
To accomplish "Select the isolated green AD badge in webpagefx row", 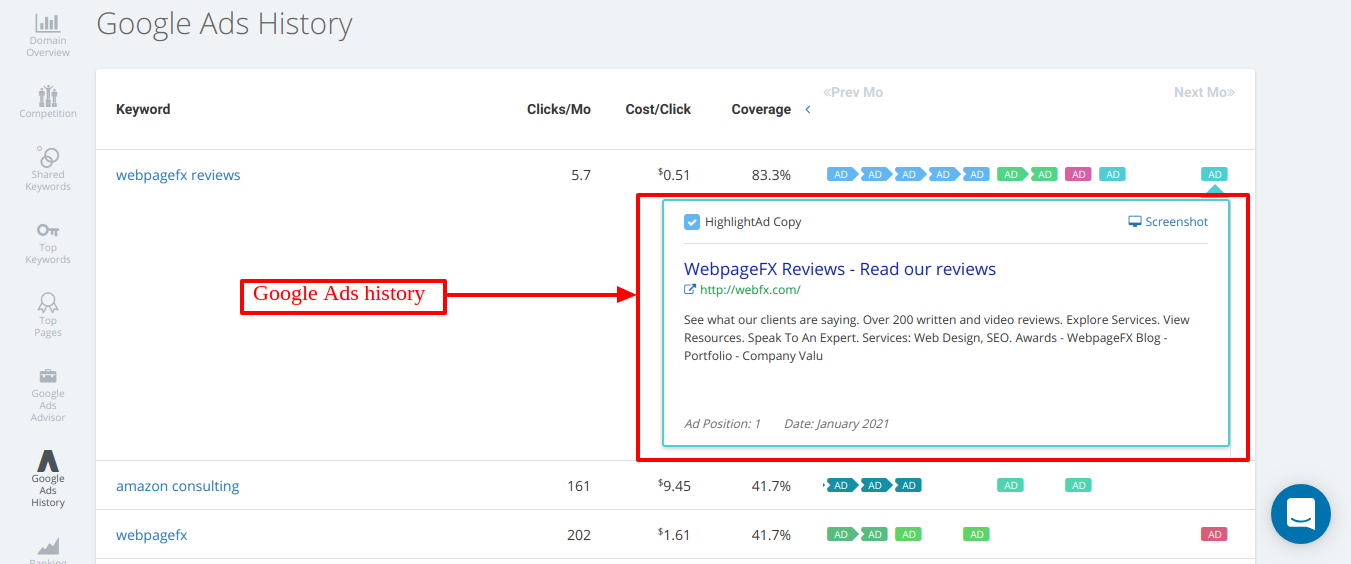I will [976, 534].
